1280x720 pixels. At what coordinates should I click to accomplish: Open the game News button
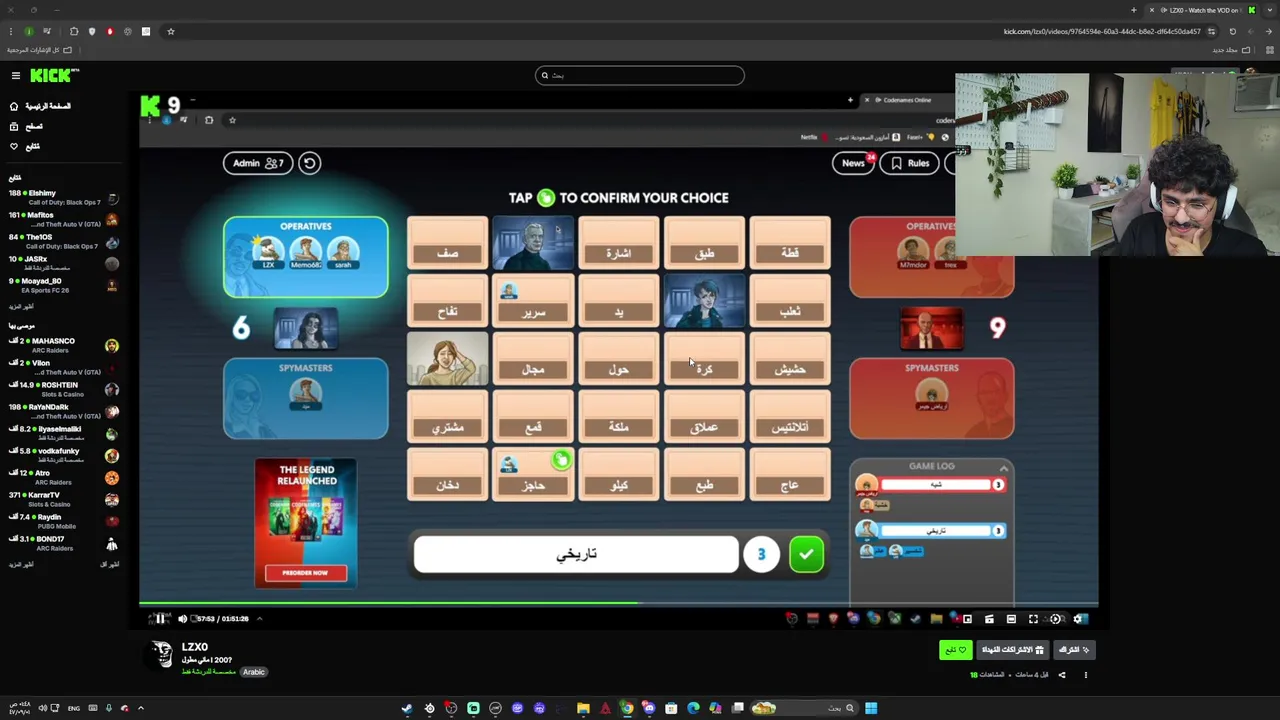point(853,163)
